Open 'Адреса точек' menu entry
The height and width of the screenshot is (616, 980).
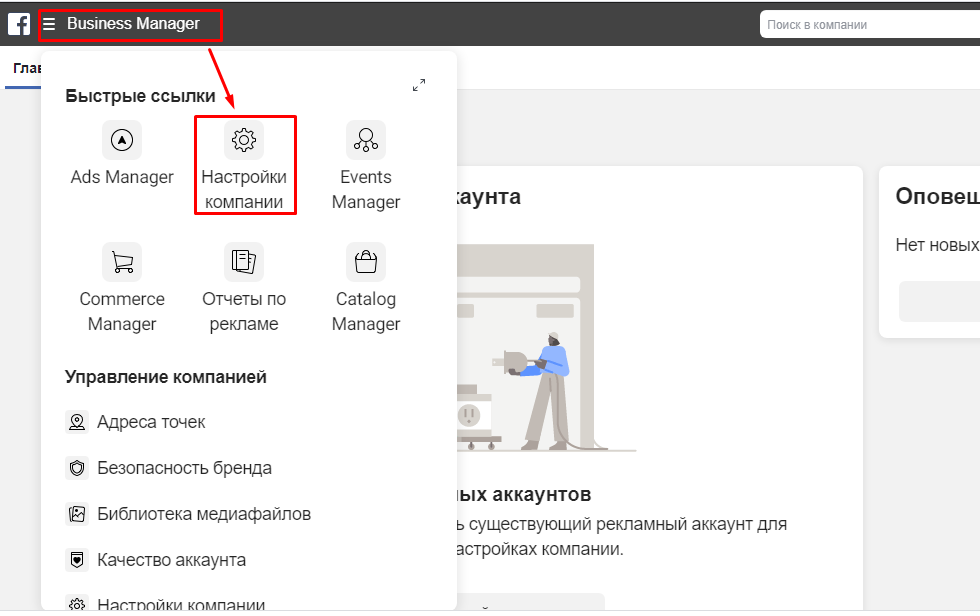151,422
